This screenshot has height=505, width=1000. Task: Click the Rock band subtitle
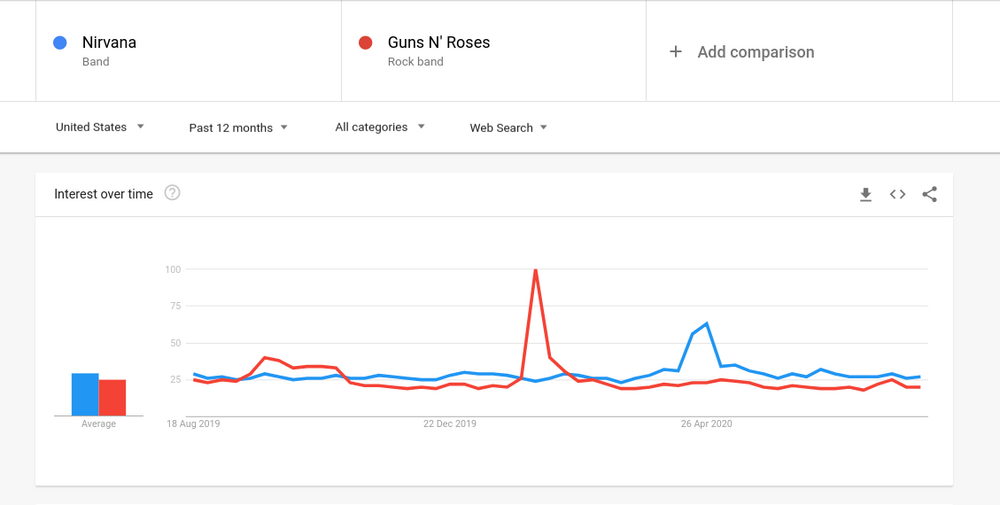click(416, 62)
